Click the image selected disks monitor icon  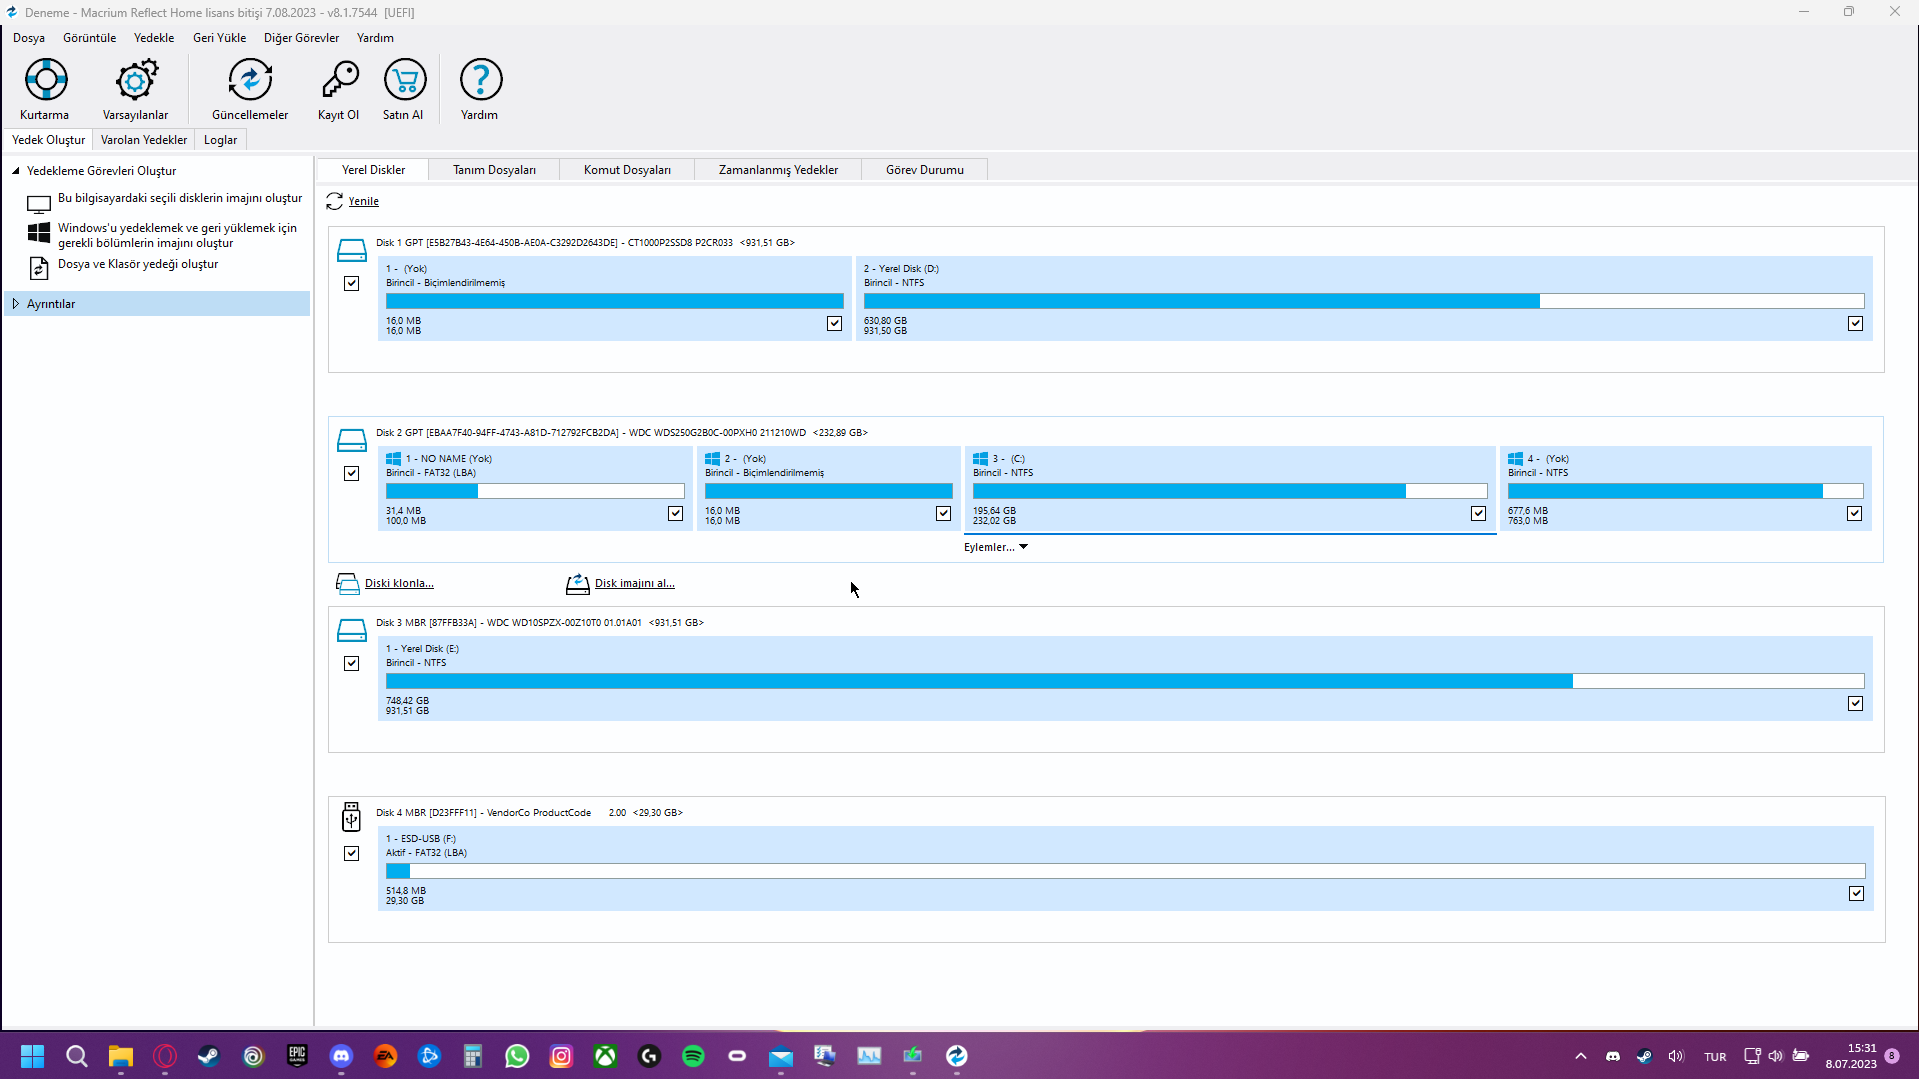point(39,204)
